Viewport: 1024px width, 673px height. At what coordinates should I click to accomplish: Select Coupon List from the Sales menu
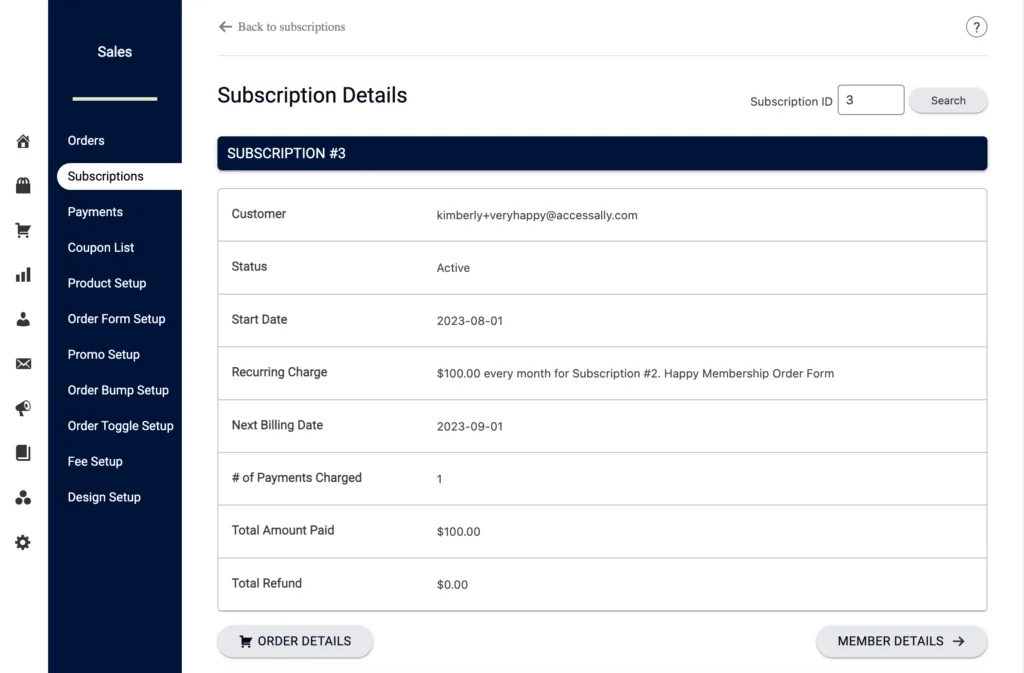pos(102,247)
